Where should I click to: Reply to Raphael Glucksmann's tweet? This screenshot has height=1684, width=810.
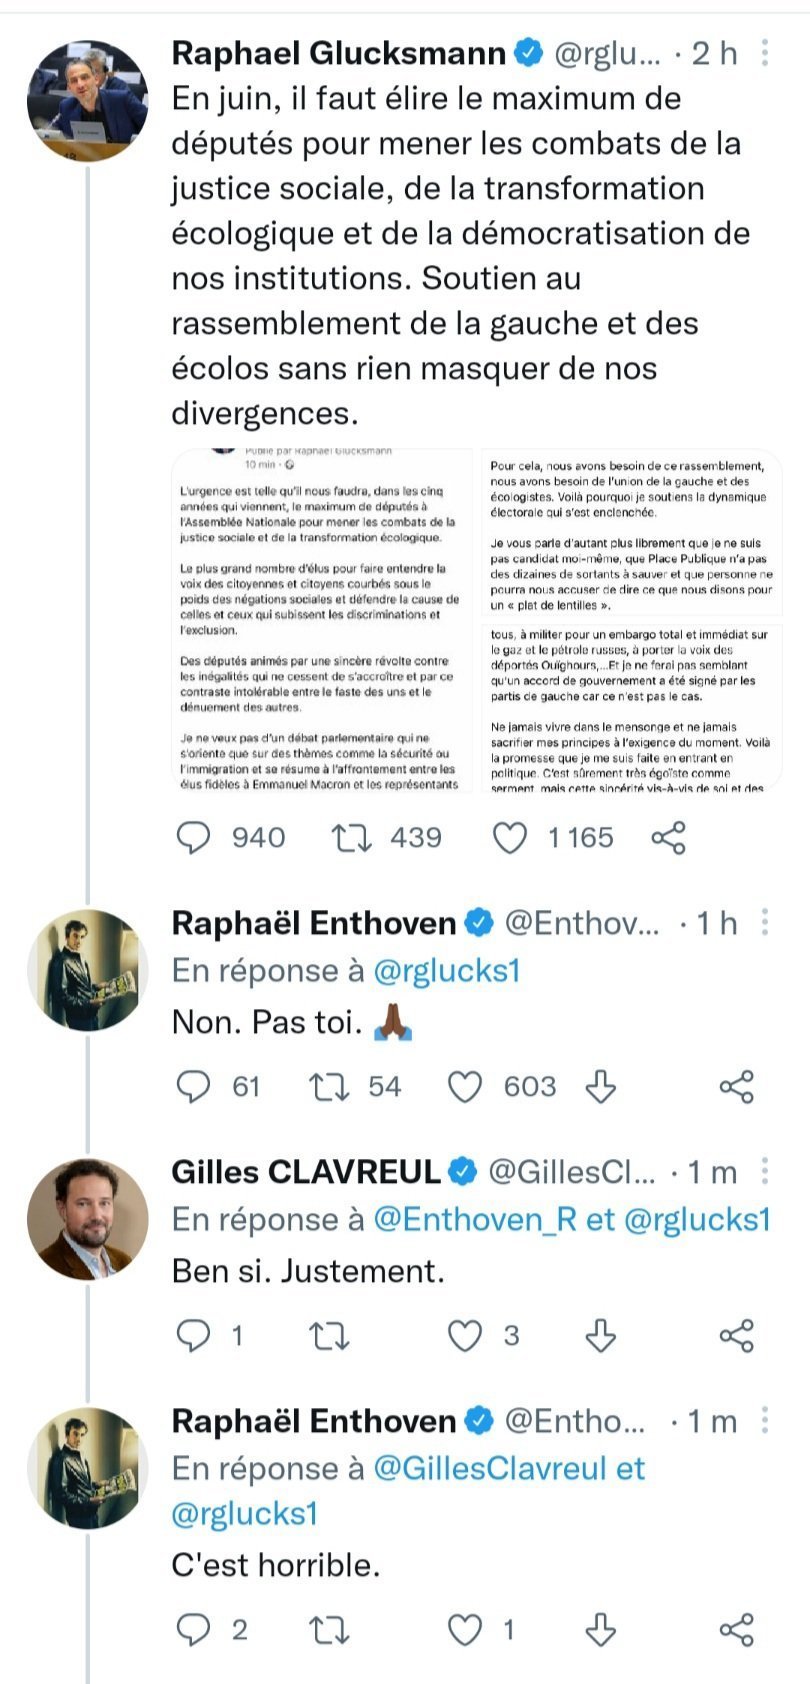[x=193, y=838]
